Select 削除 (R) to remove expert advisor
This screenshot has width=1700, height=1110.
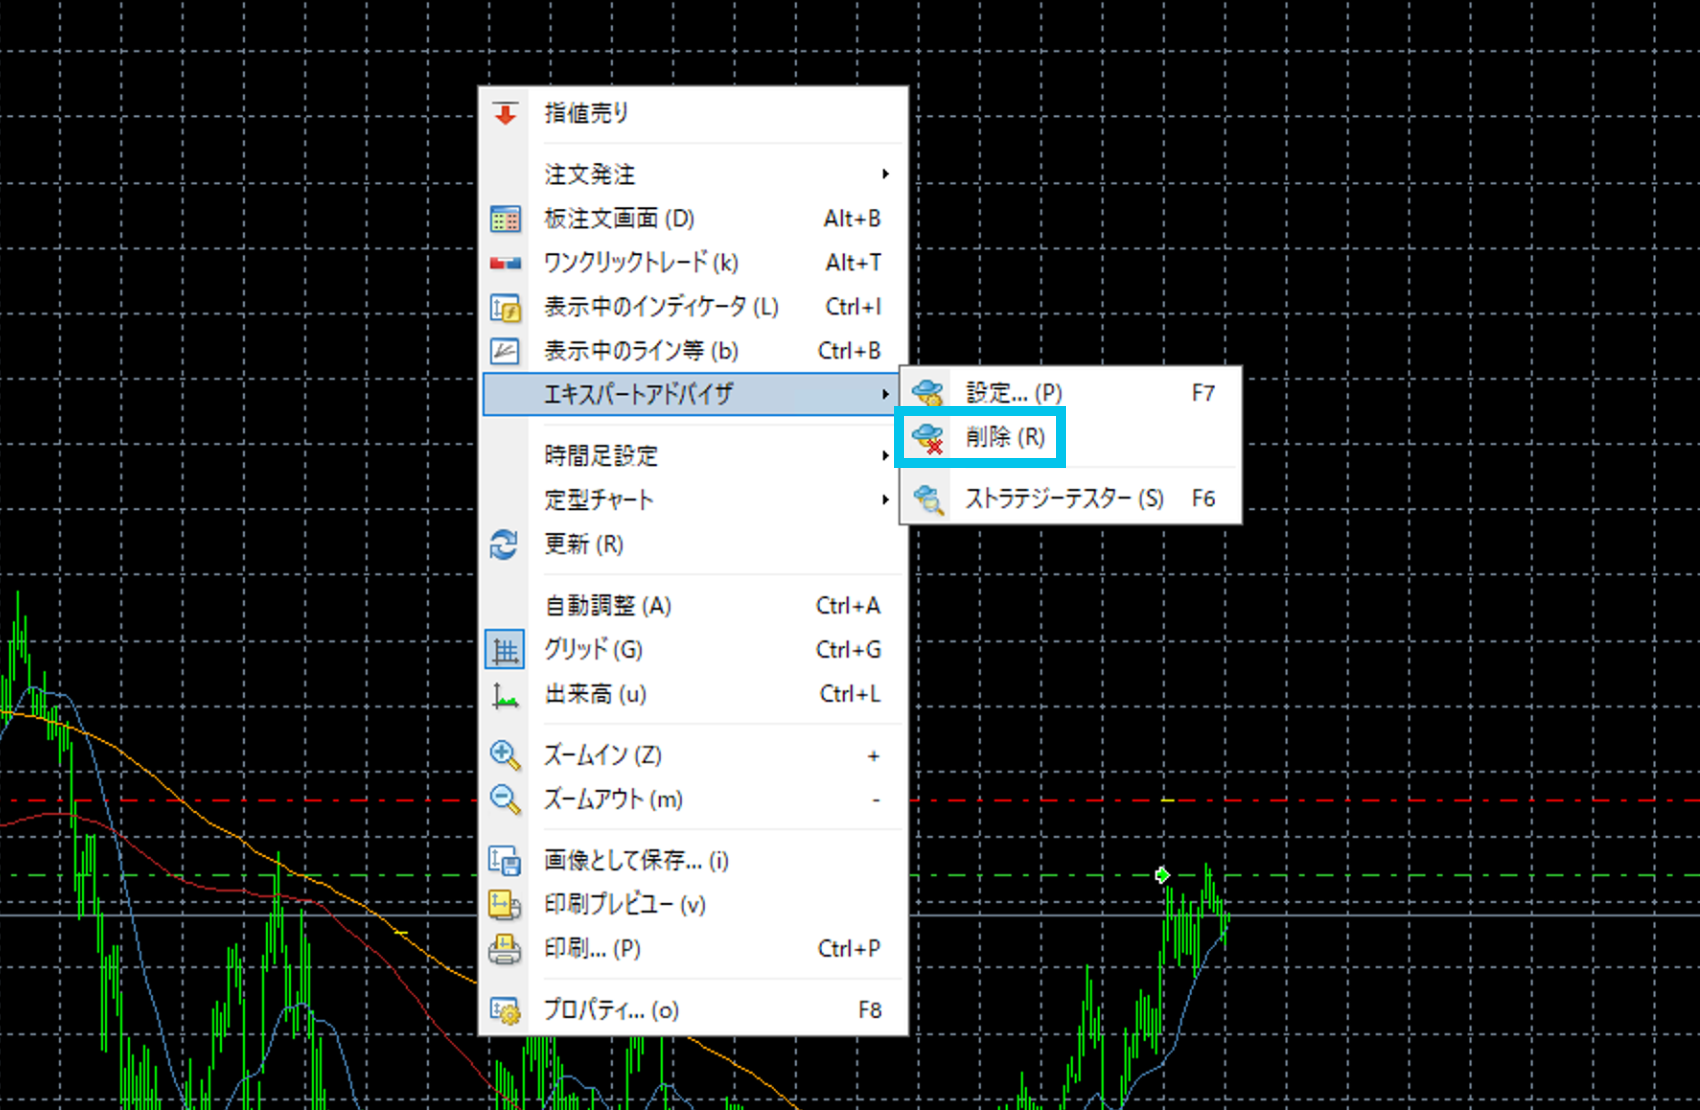pos(1004,437)
